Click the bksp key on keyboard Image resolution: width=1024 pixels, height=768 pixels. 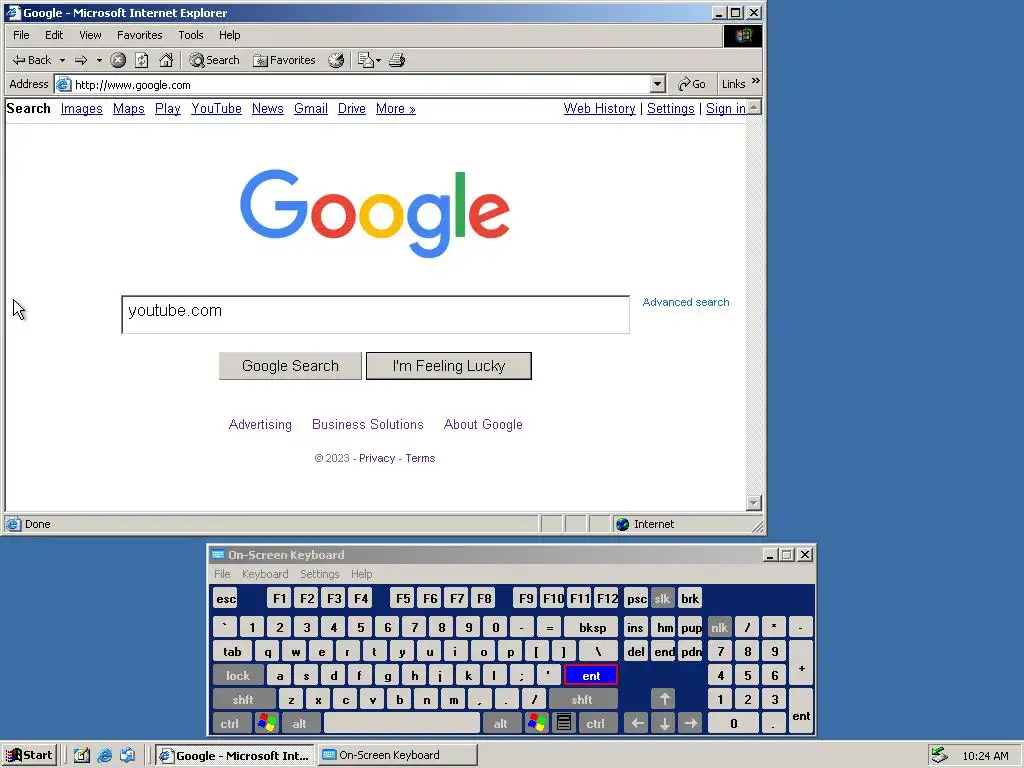click(592, 628)
